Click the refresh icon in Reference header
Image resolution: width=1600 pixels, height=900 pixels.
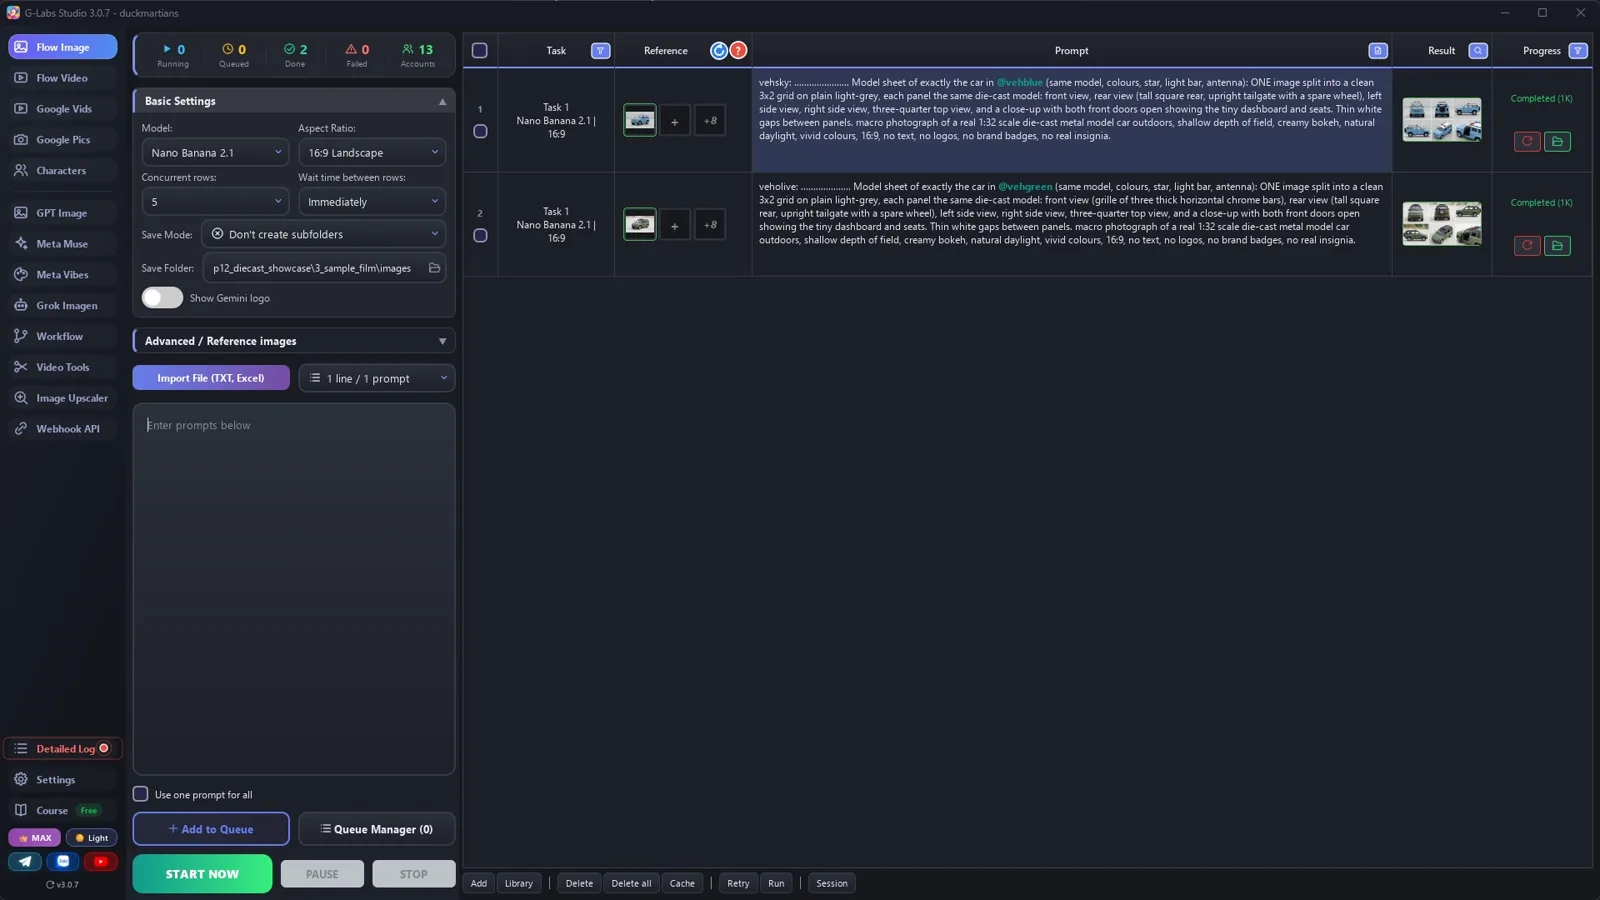719,51
